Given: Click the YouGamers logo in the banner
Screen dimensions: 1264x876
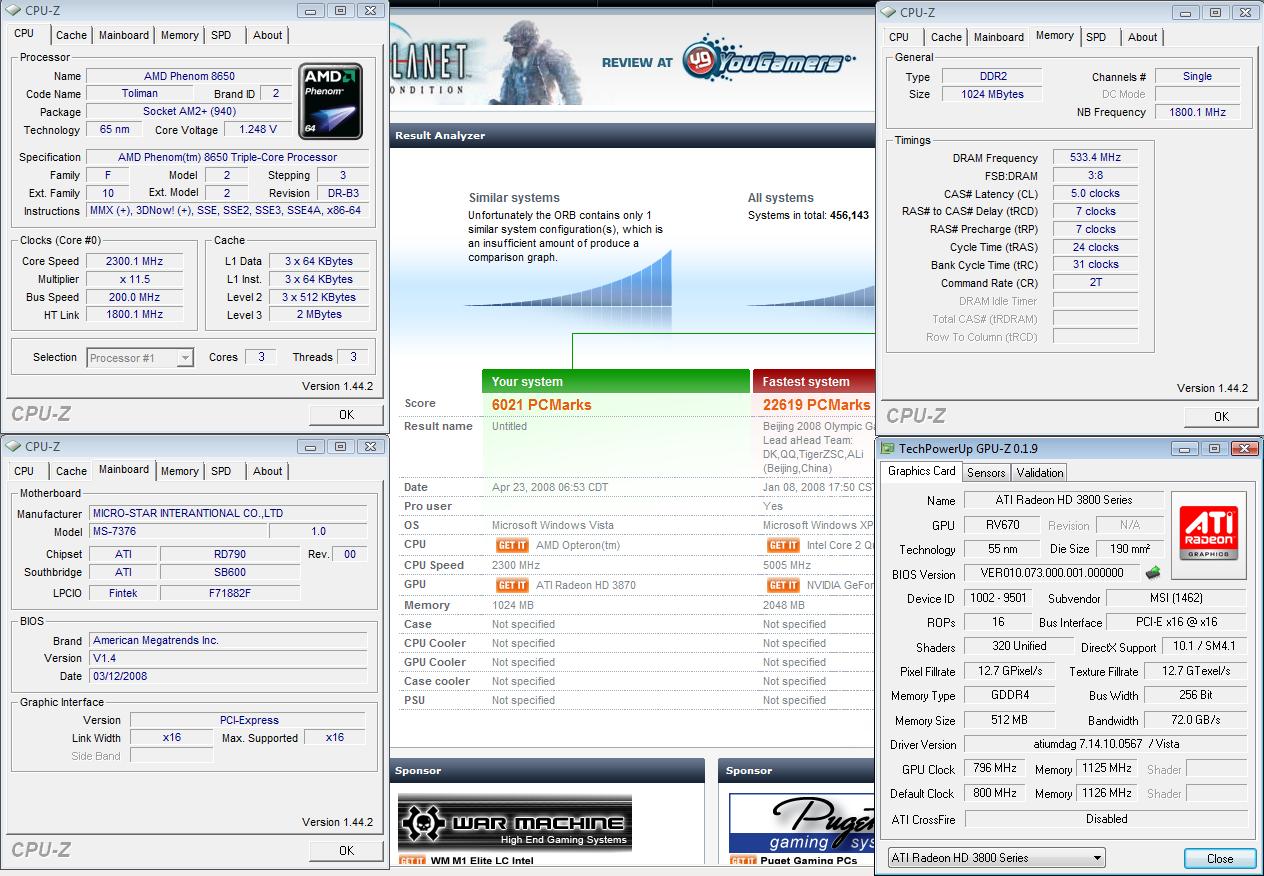Looking at the screenshot, I should click(x=768, y=61).
